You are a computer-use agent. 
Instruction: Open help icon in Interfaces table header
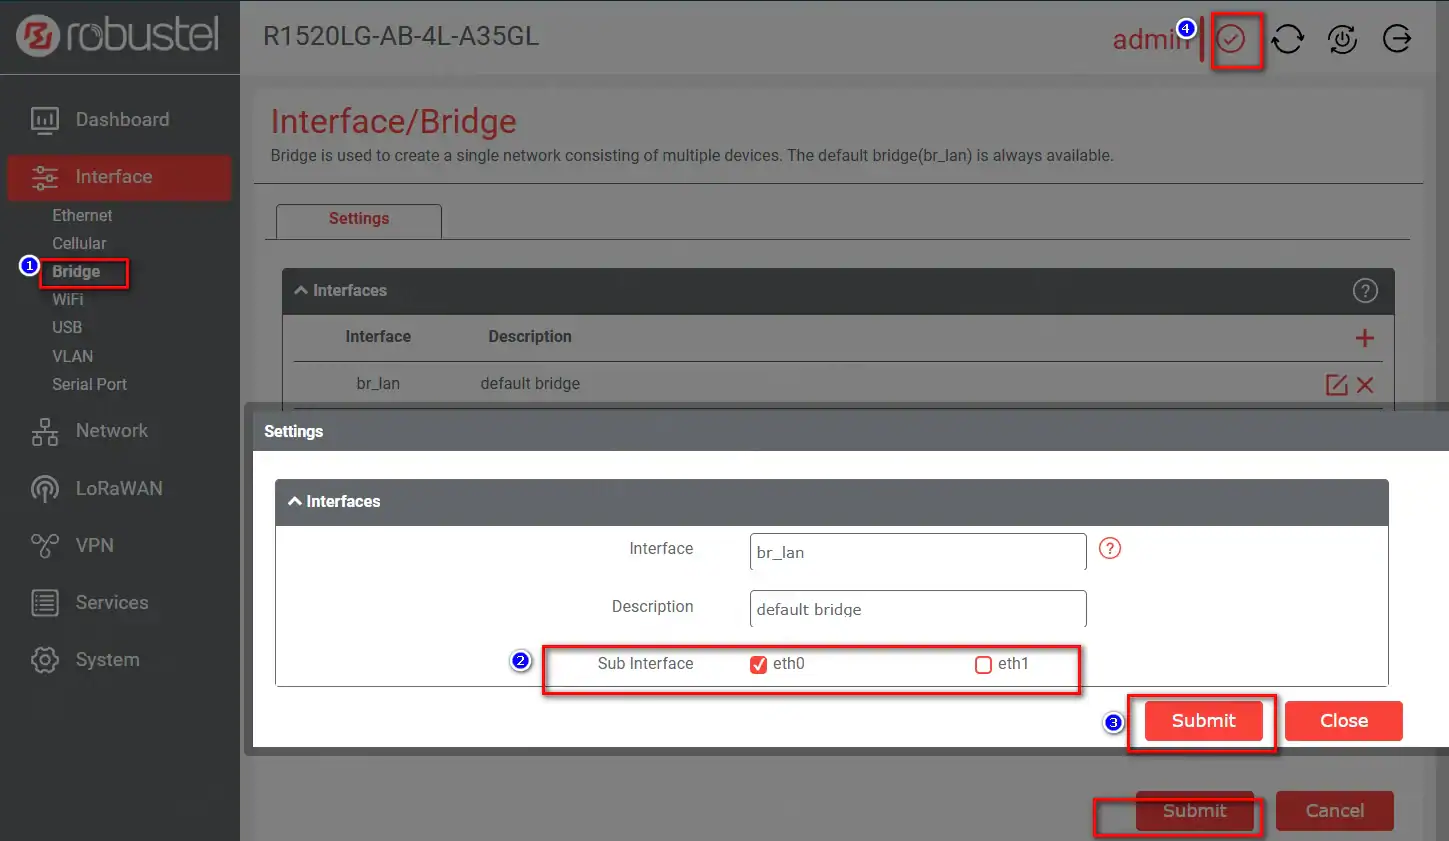pos(1365,290)
